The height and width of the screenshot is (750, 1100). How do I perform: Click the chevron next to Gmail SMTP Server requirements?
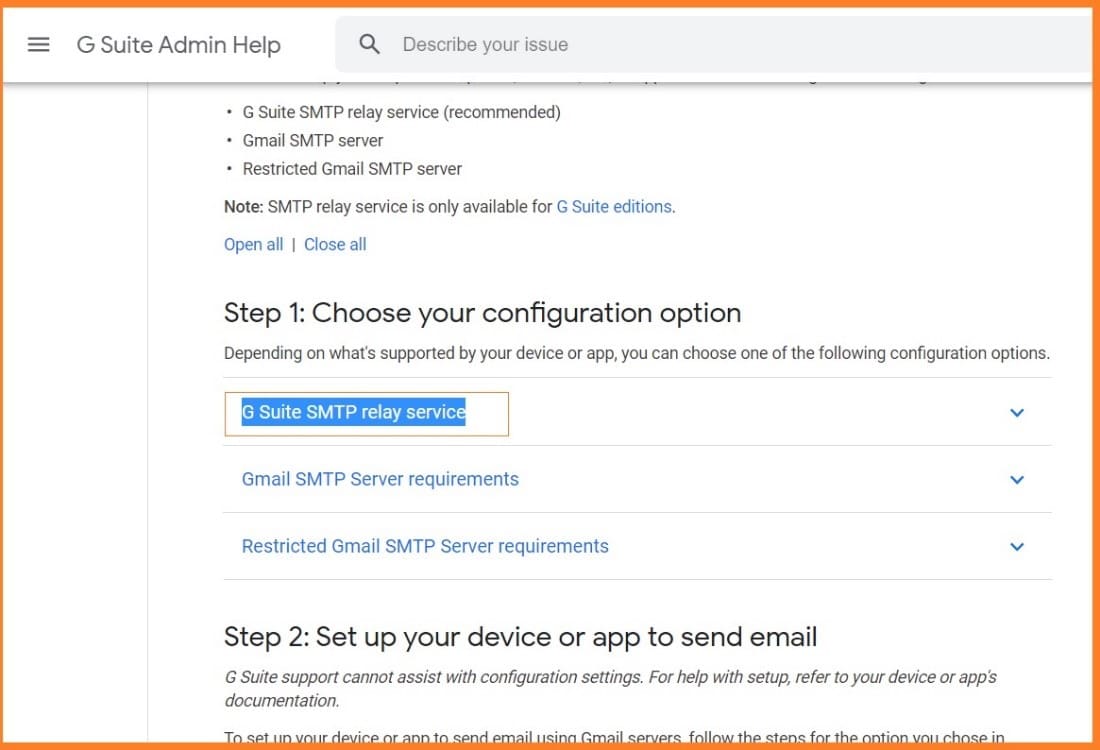1017,480
